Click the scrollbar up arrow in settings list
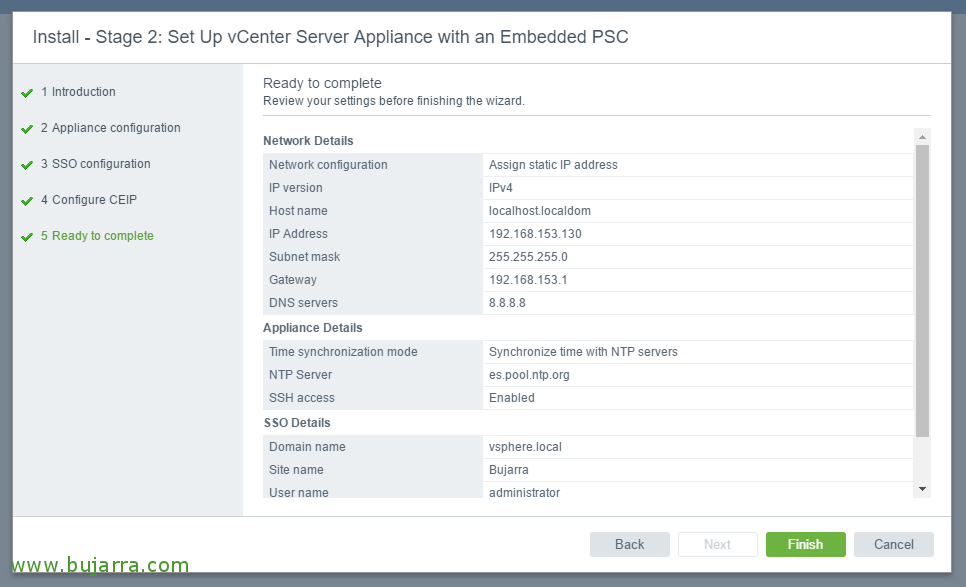Image resolution: width=966 pixels, height=587 pixels. coord(922,137)
